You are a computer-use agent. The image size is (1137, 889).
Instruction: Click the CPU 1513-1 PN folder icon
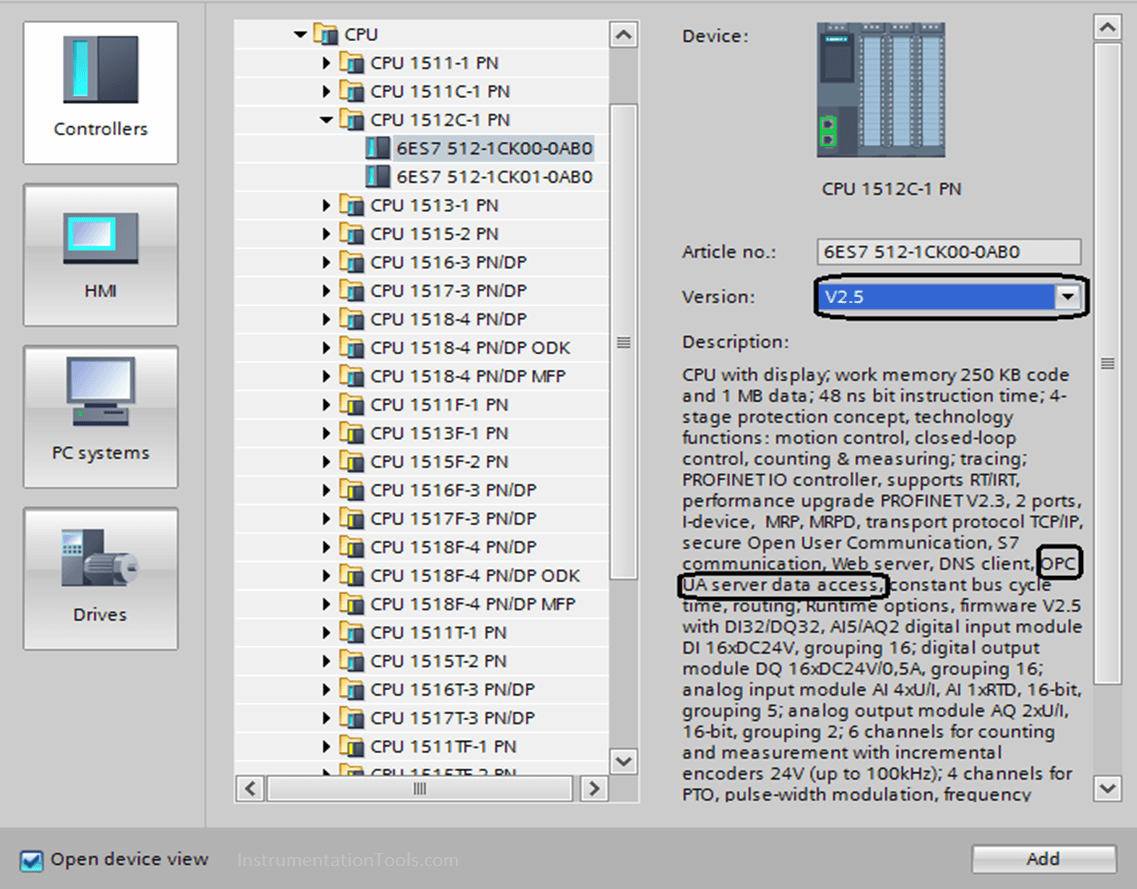pos(352,205)
